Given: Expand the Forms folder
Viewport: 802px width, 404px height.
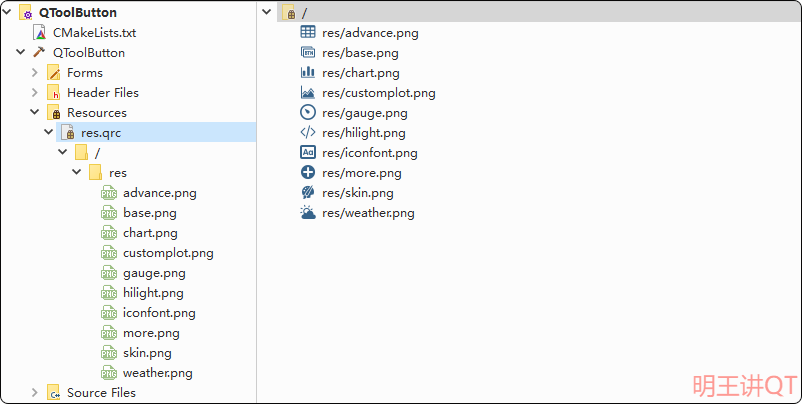Looking at the screenshot, I should (x=35, y=73).
